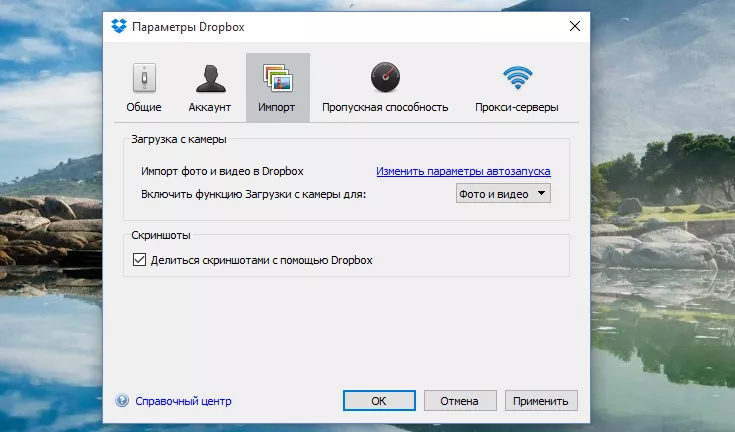Click the Параметры Dropbox title text
This screenshot has height=432, width=735.
pyautogui.click(x=188, y=27)
